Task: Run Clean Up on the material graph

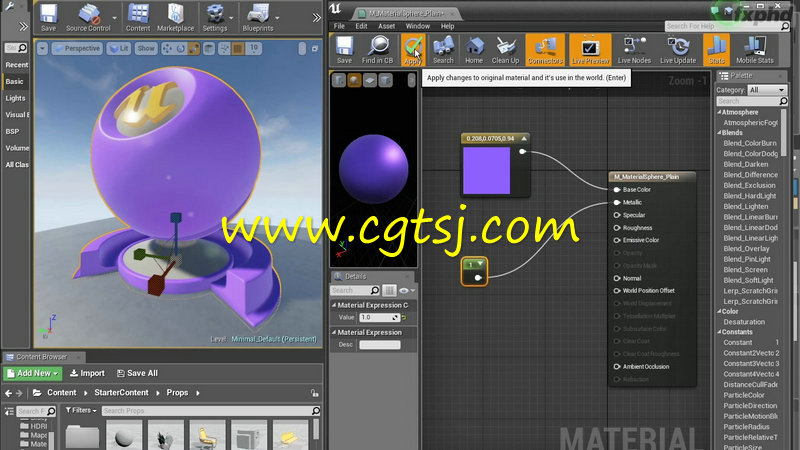Action: [505, 49]
